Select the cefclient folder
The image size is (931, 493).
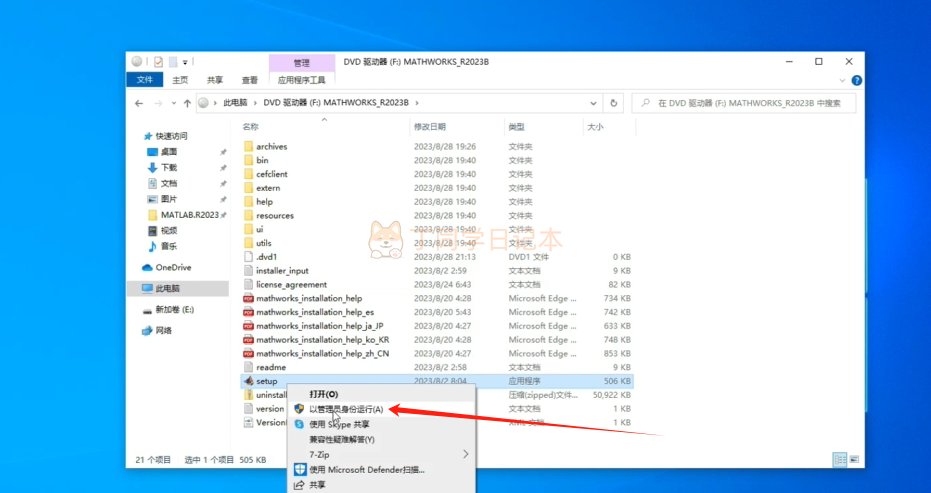tap(271, 174)
